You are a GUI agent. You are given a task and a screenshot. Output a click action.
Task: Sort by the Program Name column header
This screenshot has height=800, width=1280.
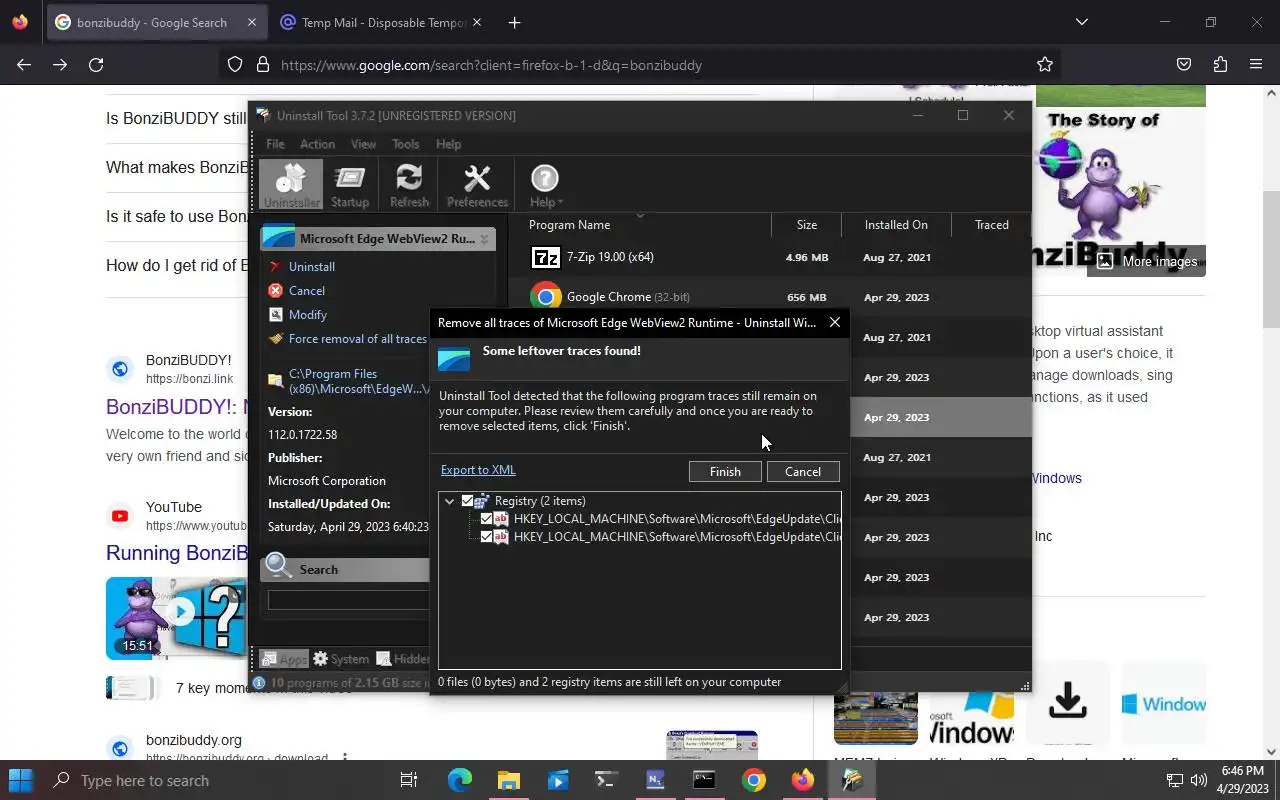click(569, 225)
